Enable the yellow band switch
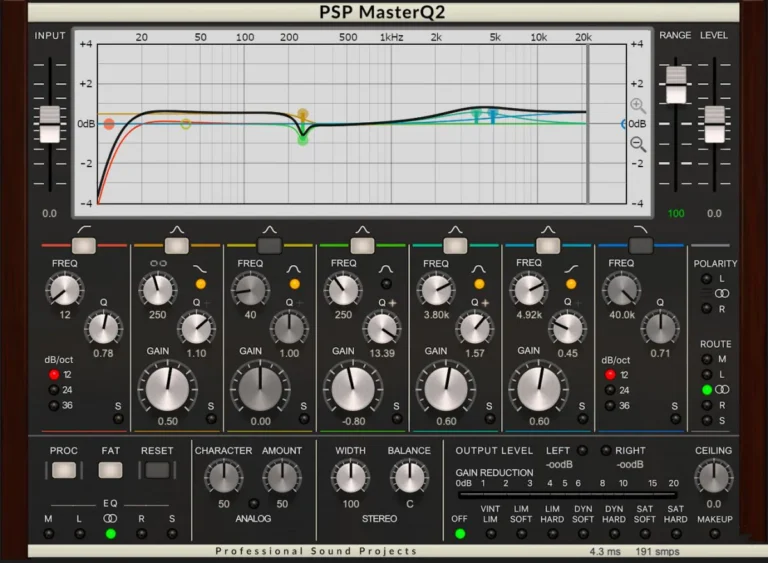 coord(270,245)
